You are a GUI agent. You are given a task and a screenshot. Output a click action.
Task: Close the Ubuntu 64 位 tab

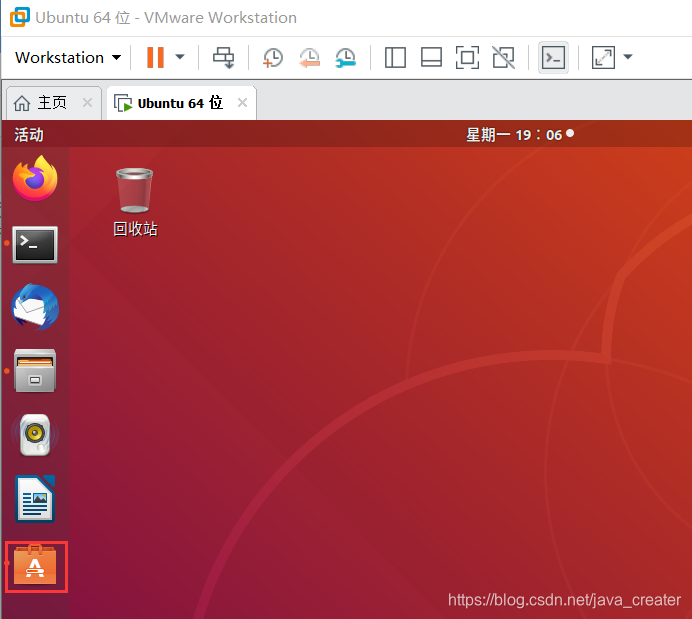tap(242, 103)
